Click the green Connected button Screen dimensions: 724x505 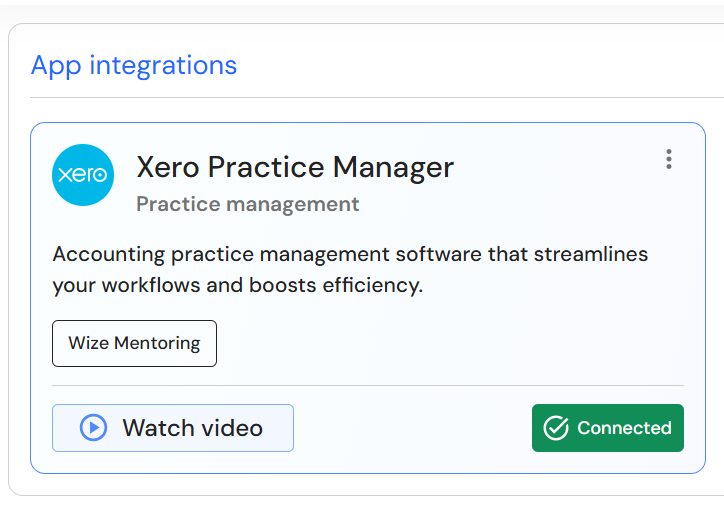607,428
